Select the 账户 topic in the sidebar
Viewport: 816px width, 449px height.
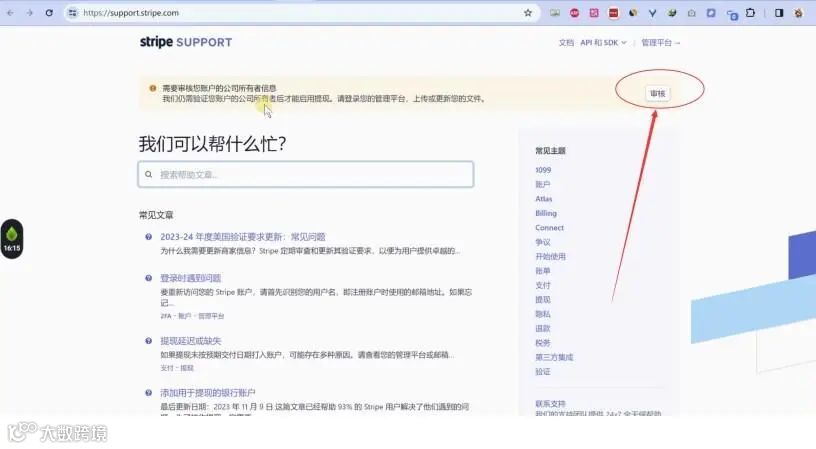(543, 184)
